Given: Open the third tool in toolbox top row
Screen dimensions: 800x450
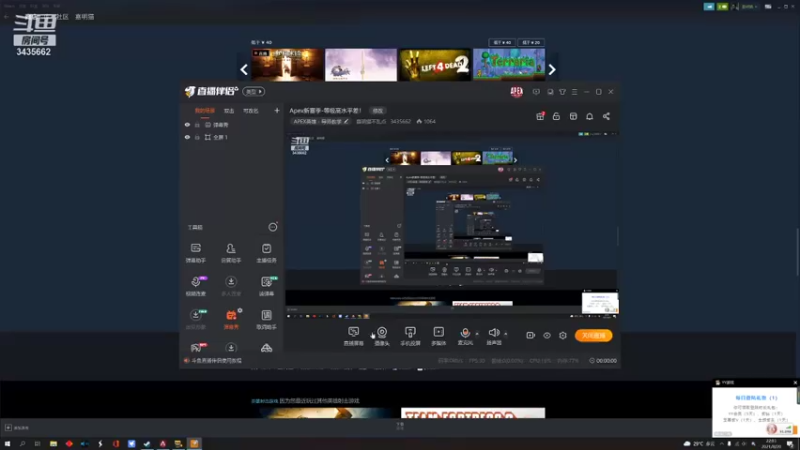Looking at the screenshot, I should (266, 253).
